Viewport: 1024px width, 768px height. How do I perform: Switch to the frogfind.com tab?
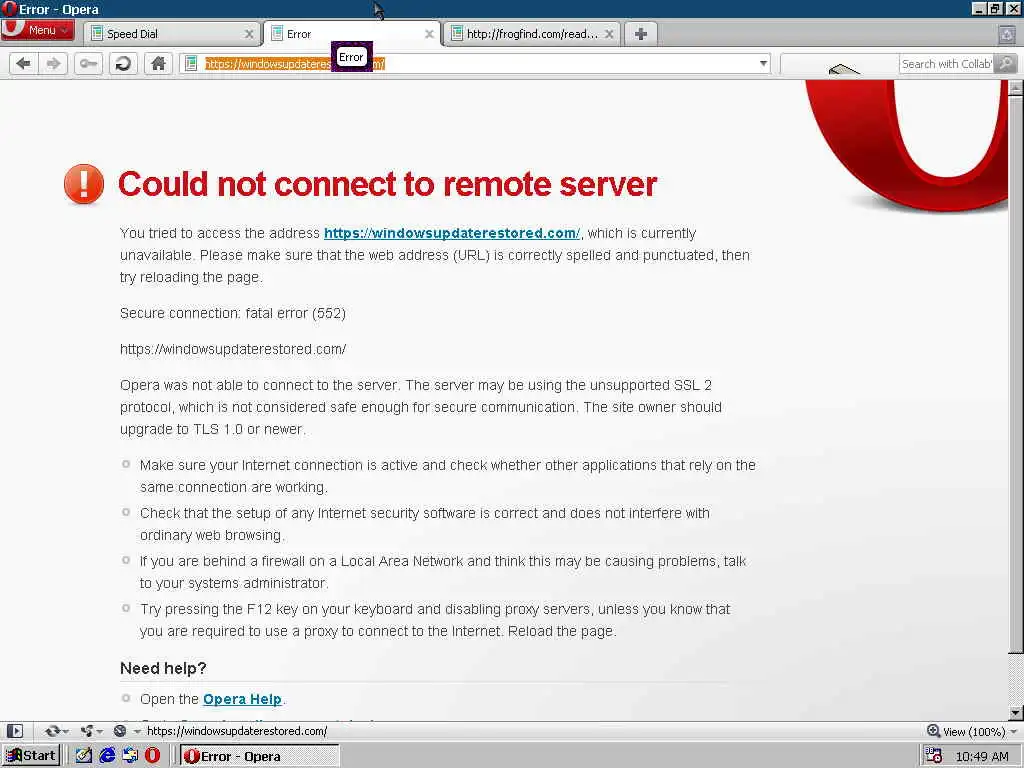[x=532, y=34]
